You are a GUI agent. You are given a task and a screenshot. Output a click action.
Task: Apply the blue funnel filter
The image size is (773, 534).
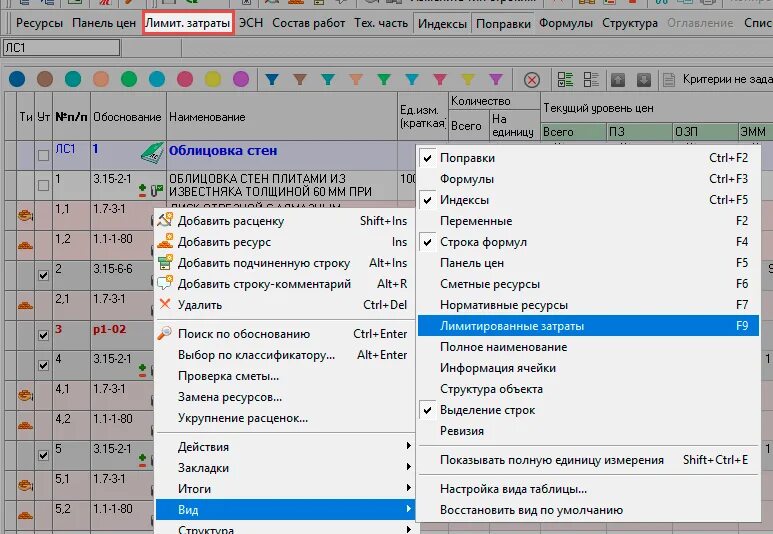272,79
